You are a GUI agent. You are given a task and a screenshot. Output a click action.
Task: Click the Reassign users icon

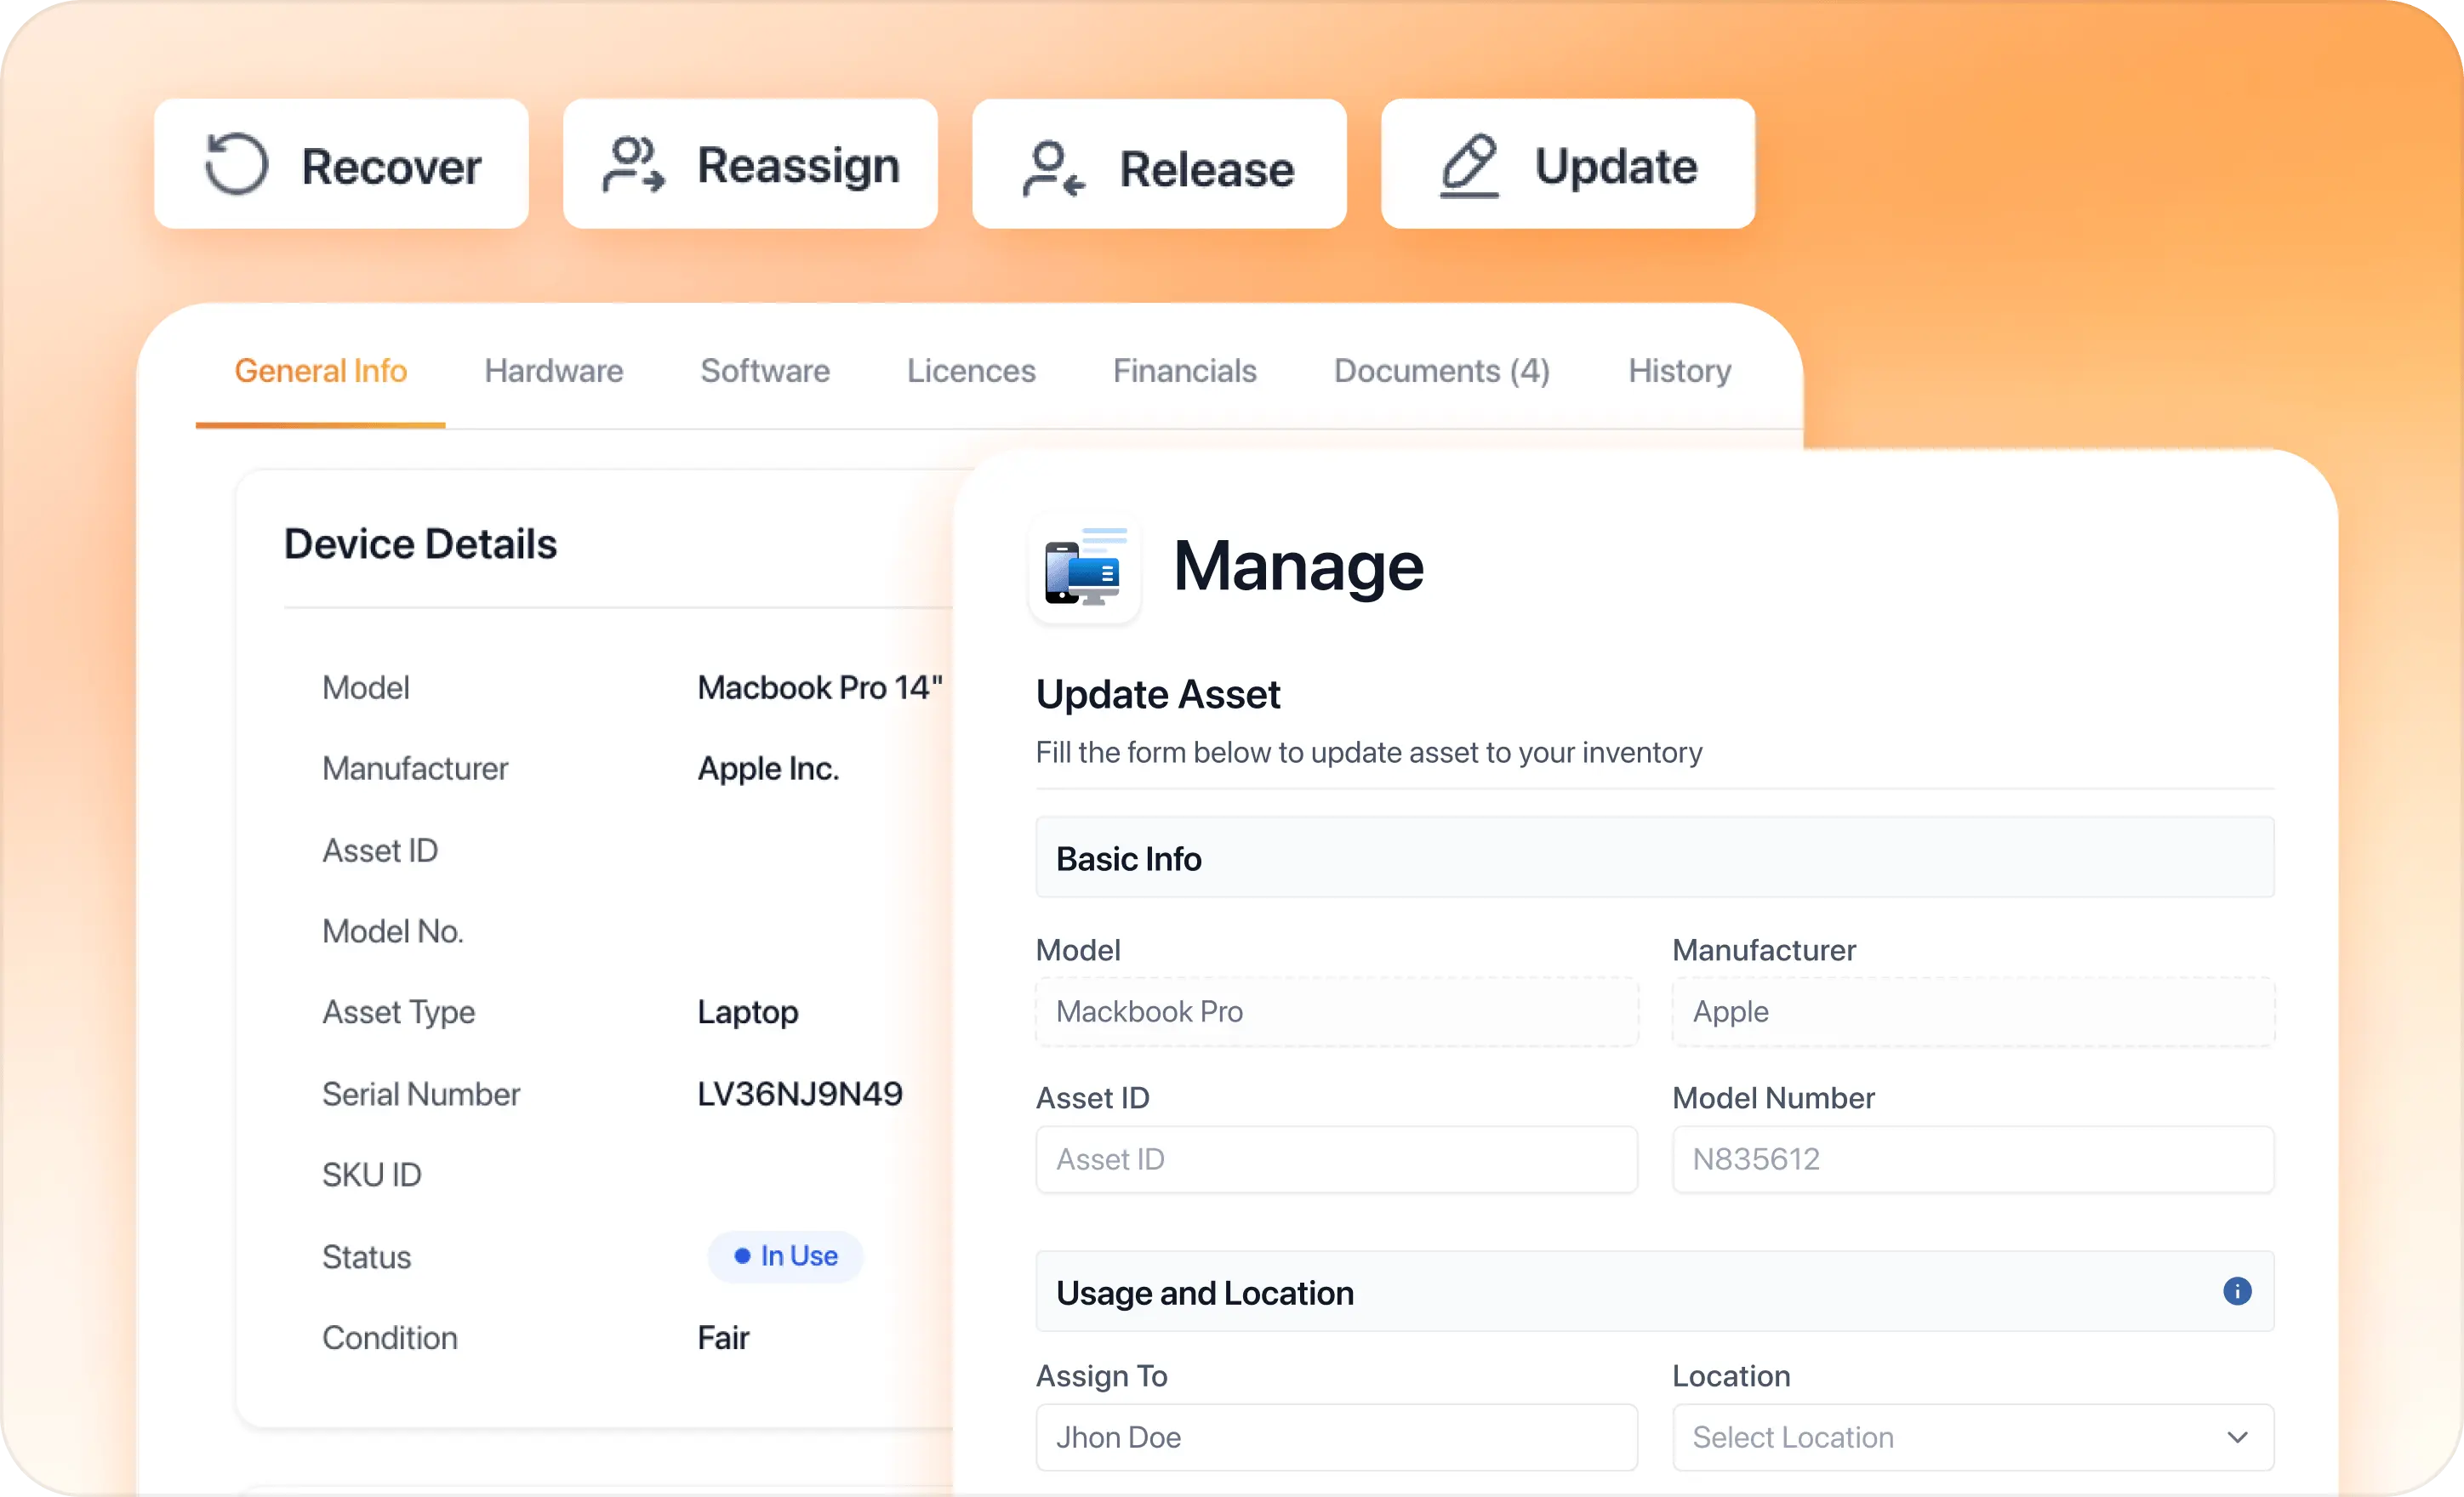[633, 164]
